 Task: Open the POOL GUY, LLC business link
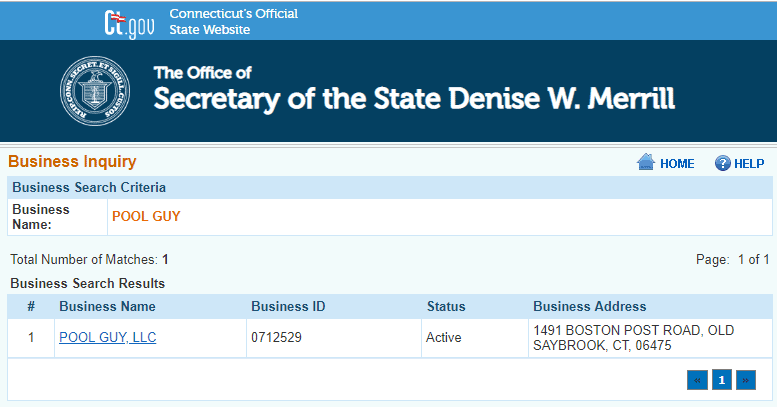(x=107, y=338)
